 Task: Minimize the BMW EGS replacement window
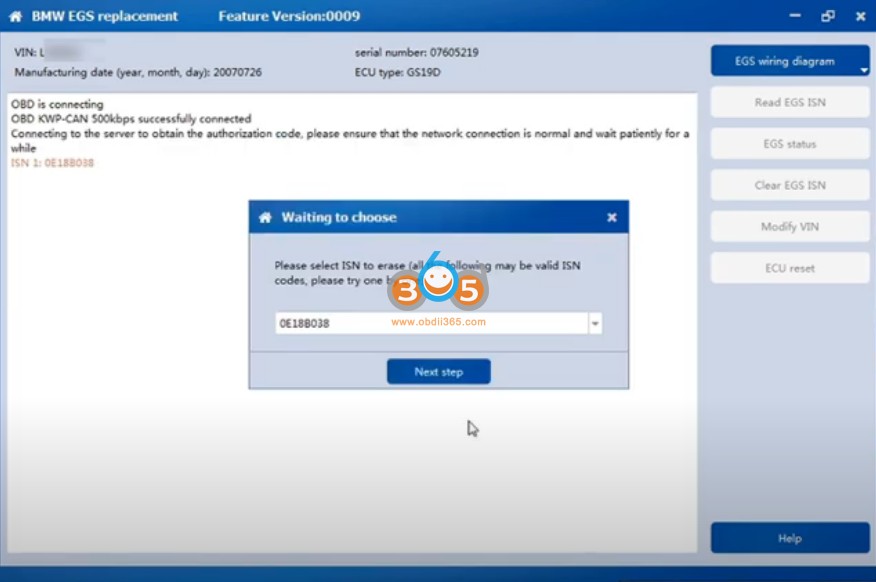tap(795, 16)
